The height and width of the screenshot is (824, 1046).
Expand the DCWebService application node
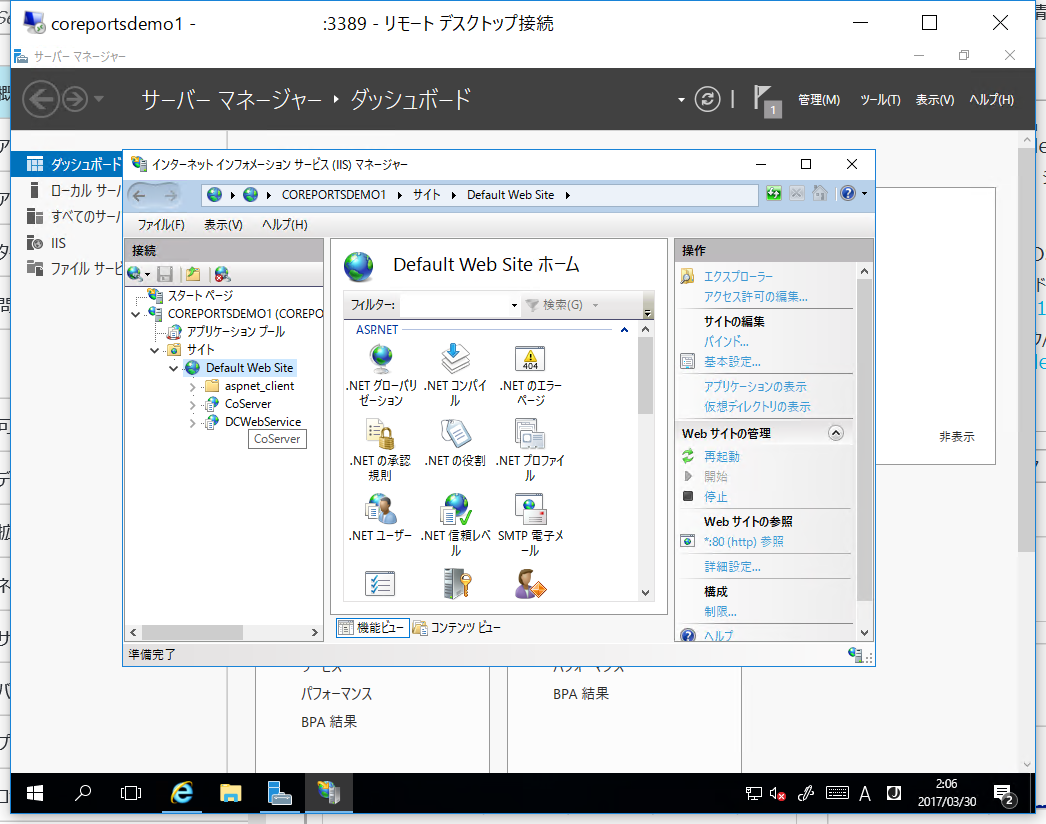tap(193, 422)
